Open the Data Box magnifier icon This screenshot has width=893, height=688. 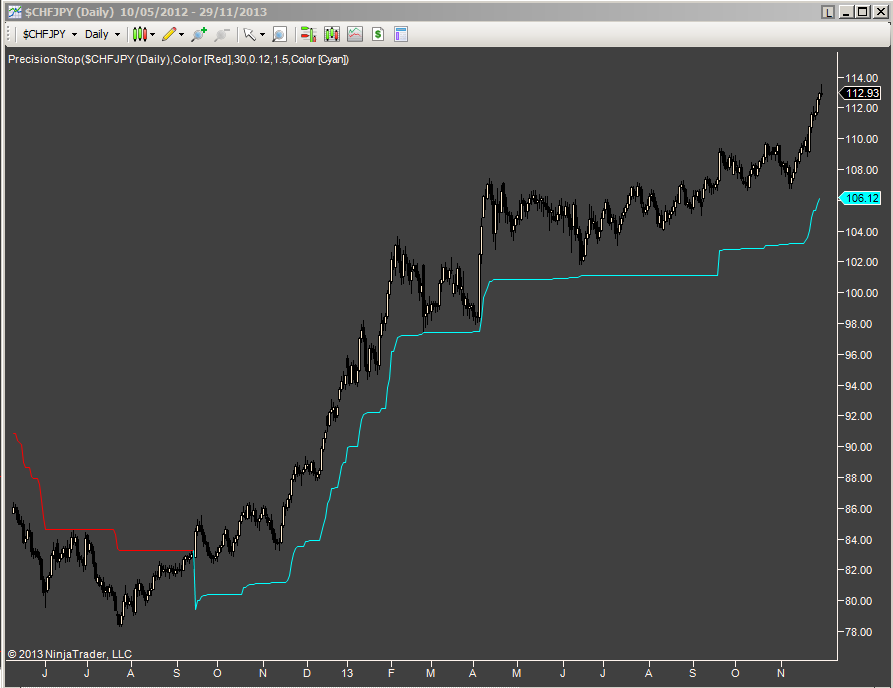(x=279, y=33)
